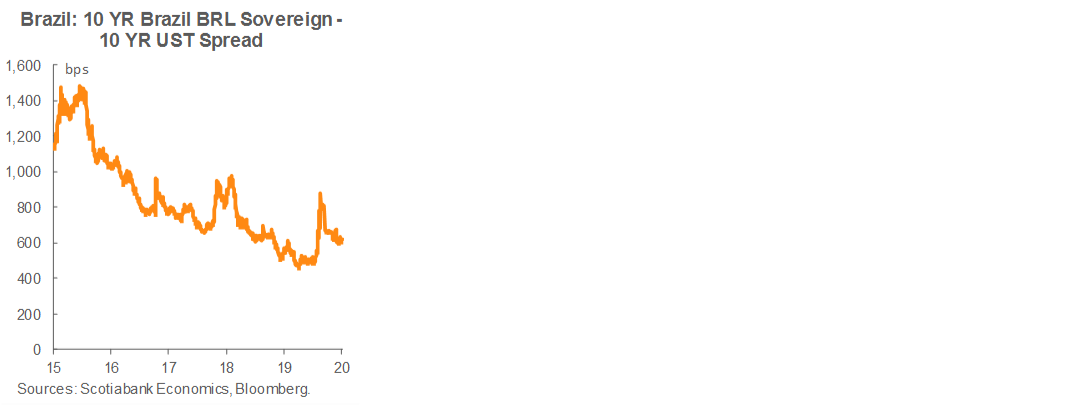Click the '16' x-axis year label
Screen dimensions: 1073x413
(111, 367)
